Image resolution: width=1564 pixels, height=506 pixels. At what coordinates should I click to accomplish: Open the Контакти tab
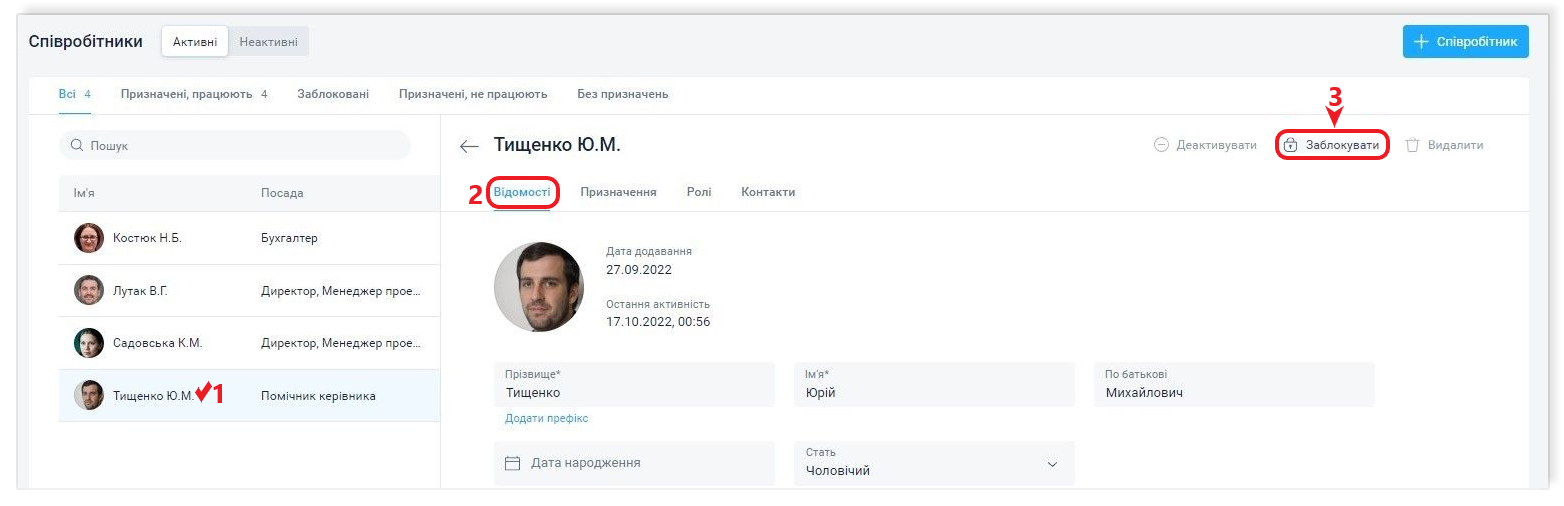(x=768, y=192)
